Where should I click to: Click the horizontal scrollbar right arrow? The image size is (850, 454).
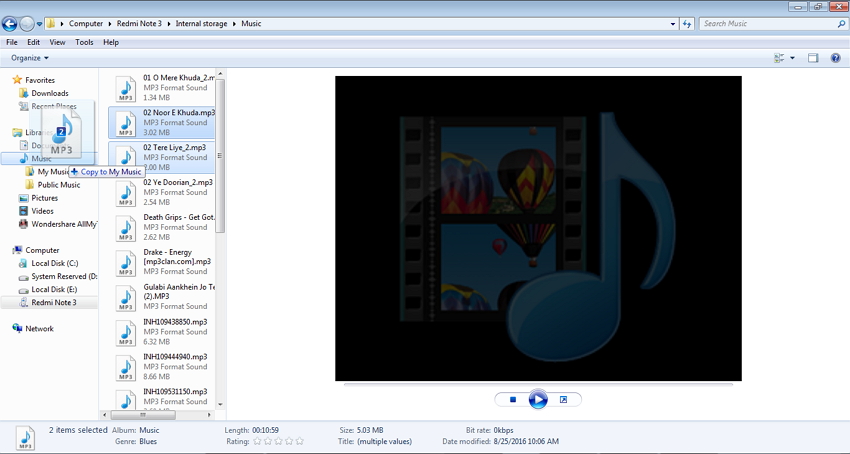[x=209, y=415]
